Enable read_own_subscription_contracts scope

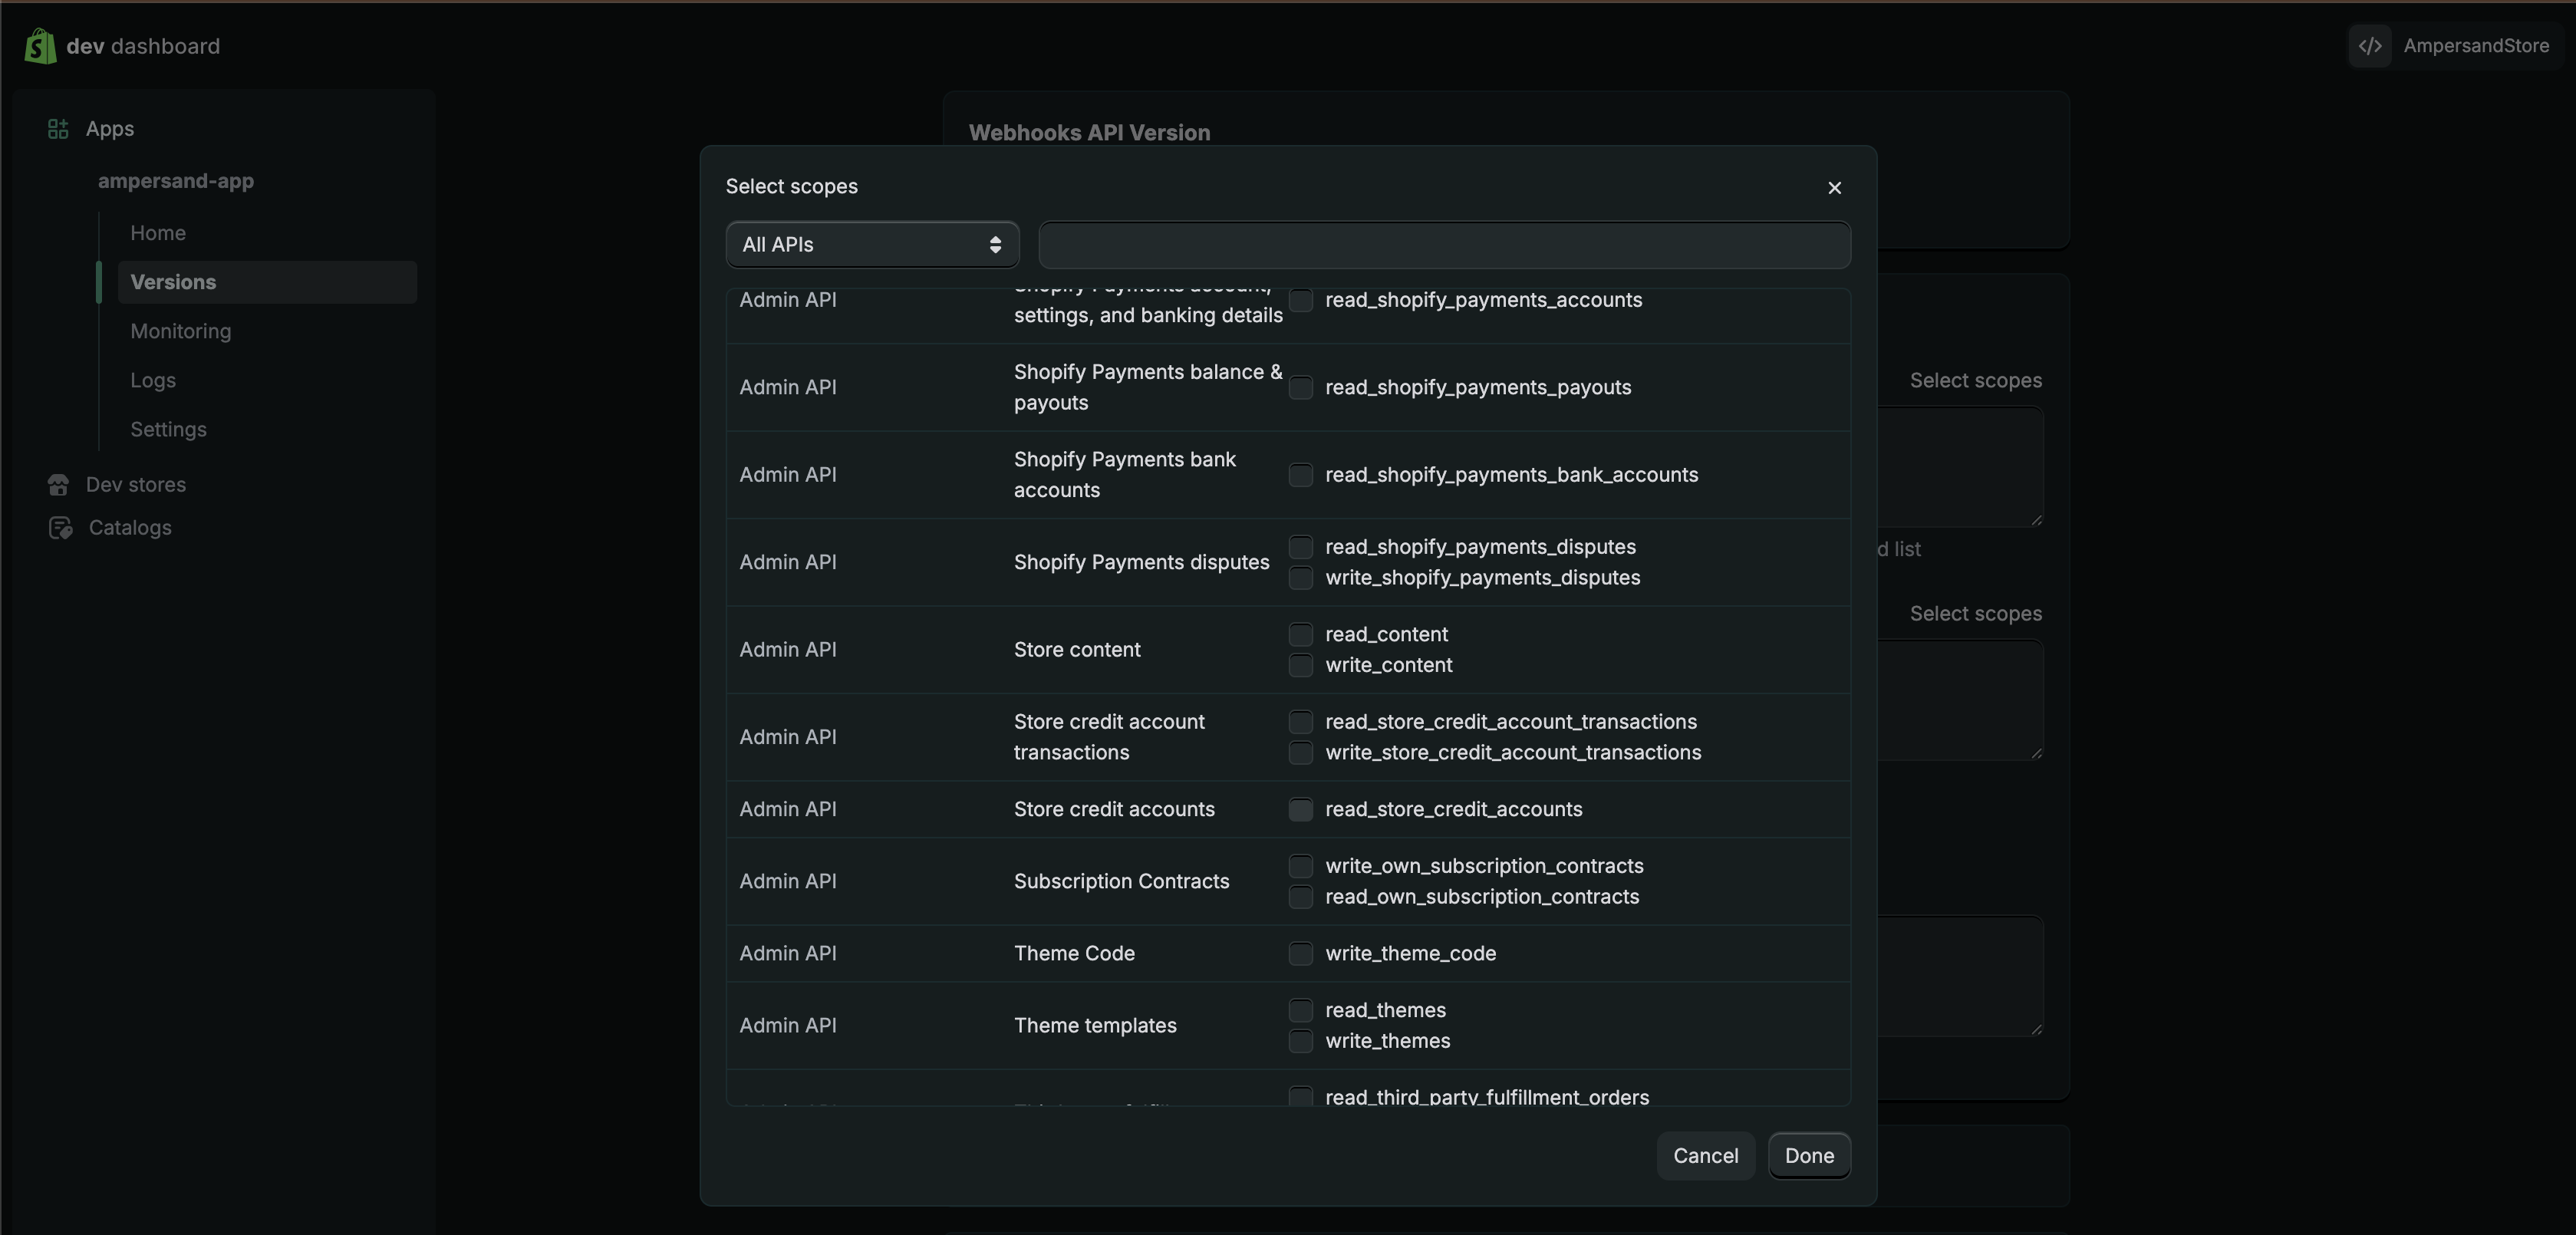tap(1301, 897)
